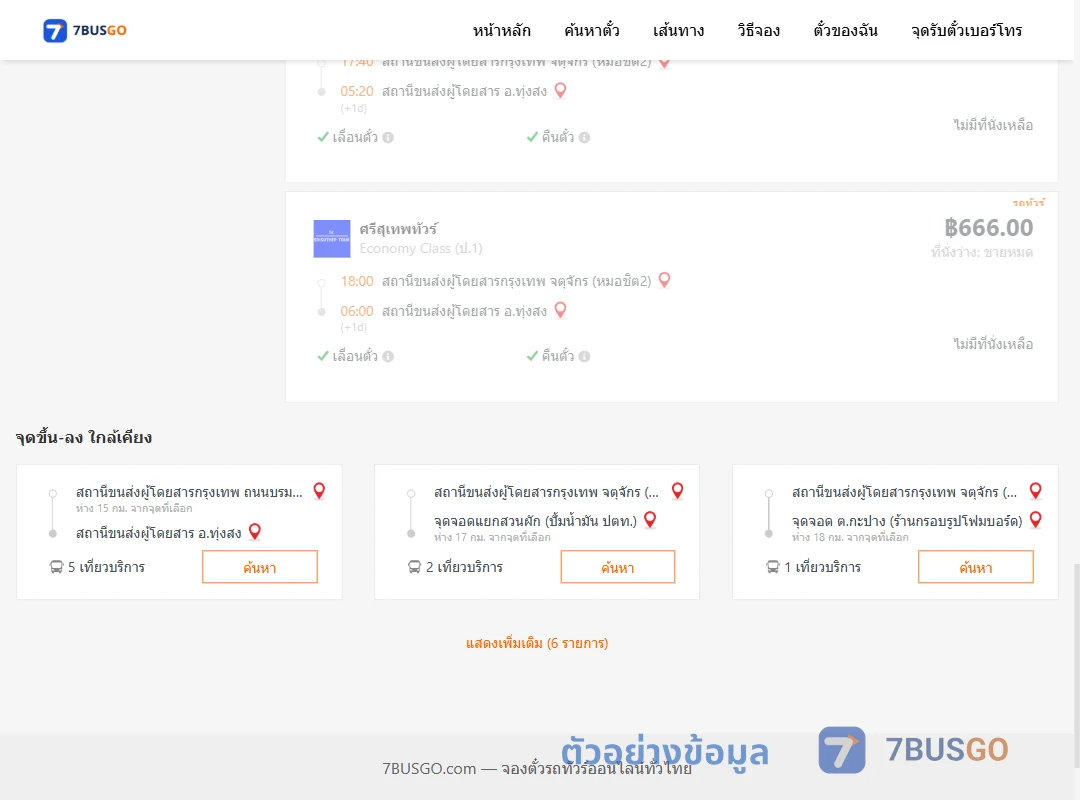Click map pin next to 05:20 ทุ่งสง station
The image size is (1080, 800).
point(561,90)
